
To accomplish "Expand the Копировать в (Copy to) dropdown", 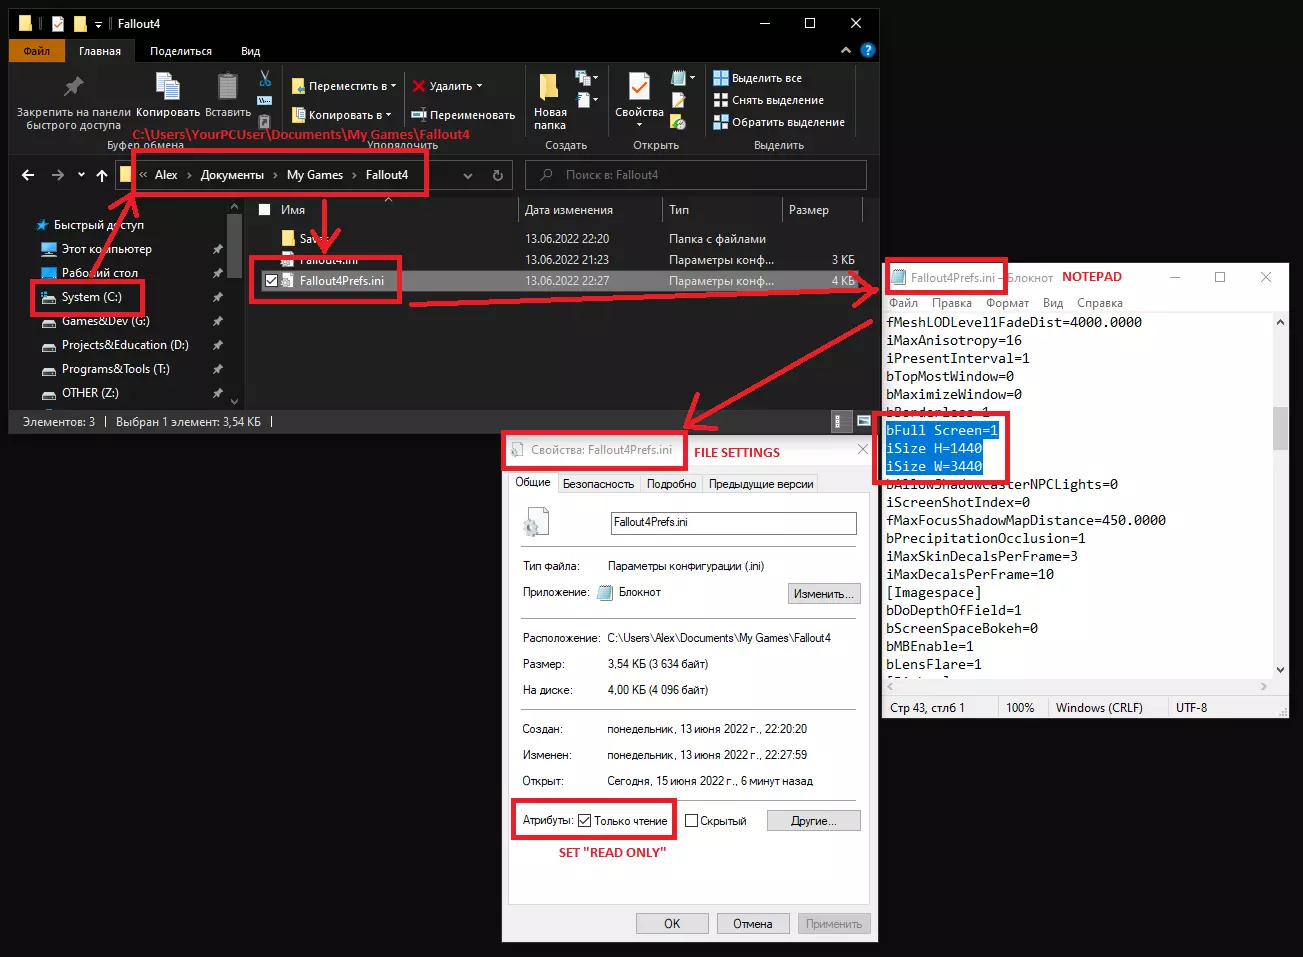I will 388,115.
